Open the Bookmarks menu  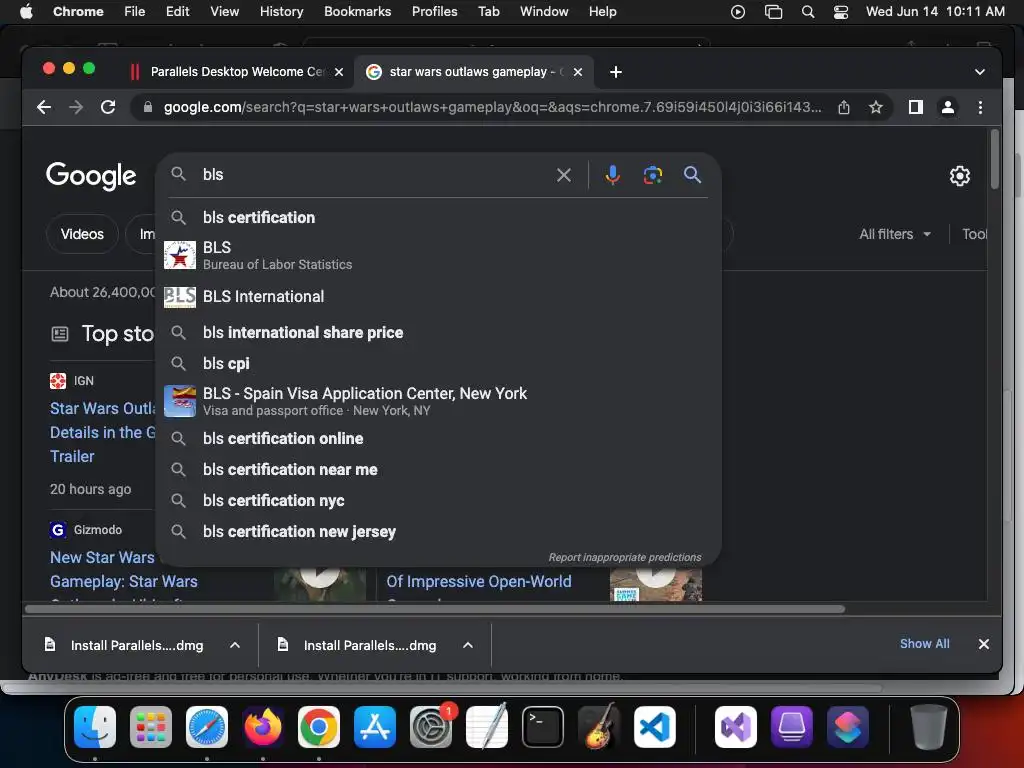click(x=357, y=12)
